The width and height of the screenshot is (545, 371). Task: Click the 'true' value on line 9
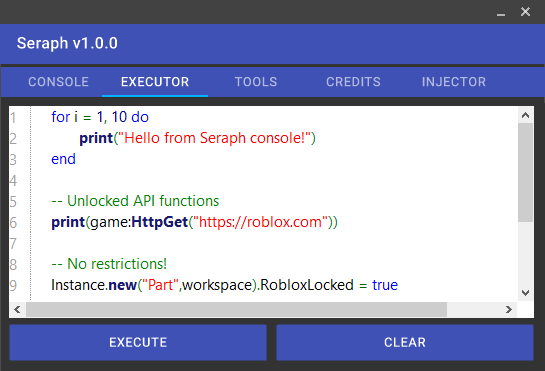(385, 285)
